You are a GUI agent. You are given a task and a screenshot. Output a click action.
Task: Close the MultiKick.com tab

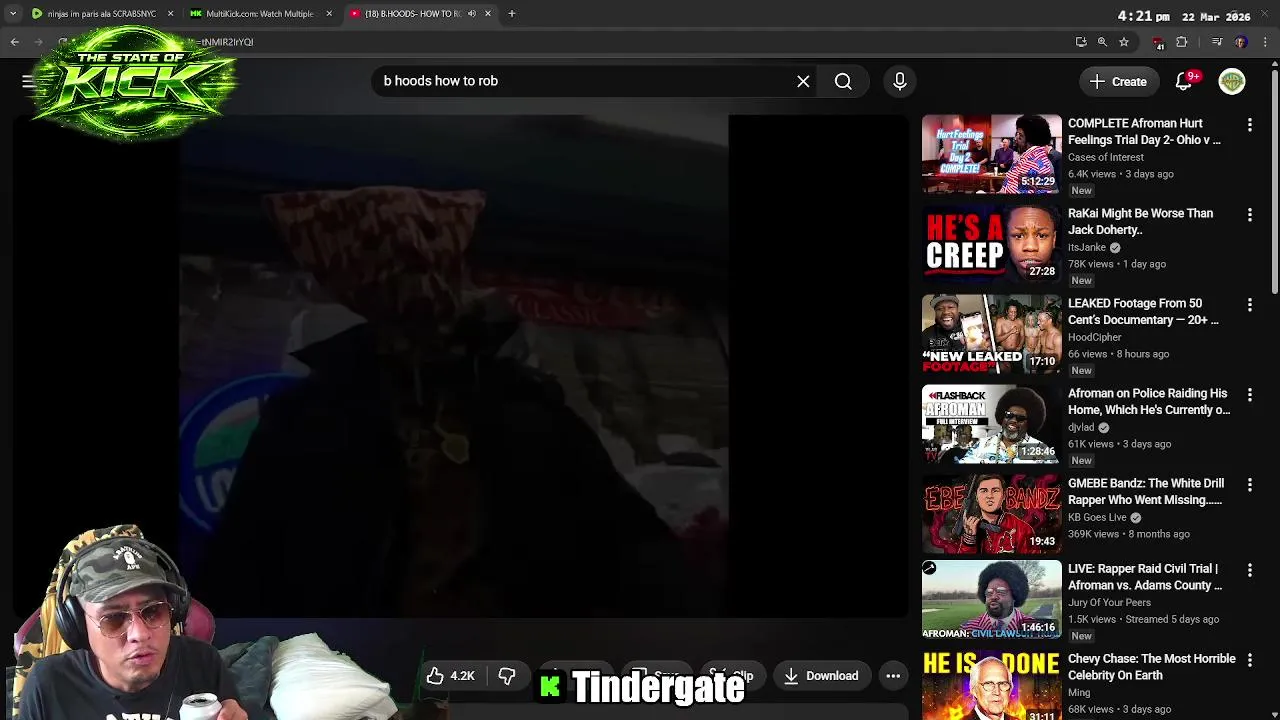[329, 14]
